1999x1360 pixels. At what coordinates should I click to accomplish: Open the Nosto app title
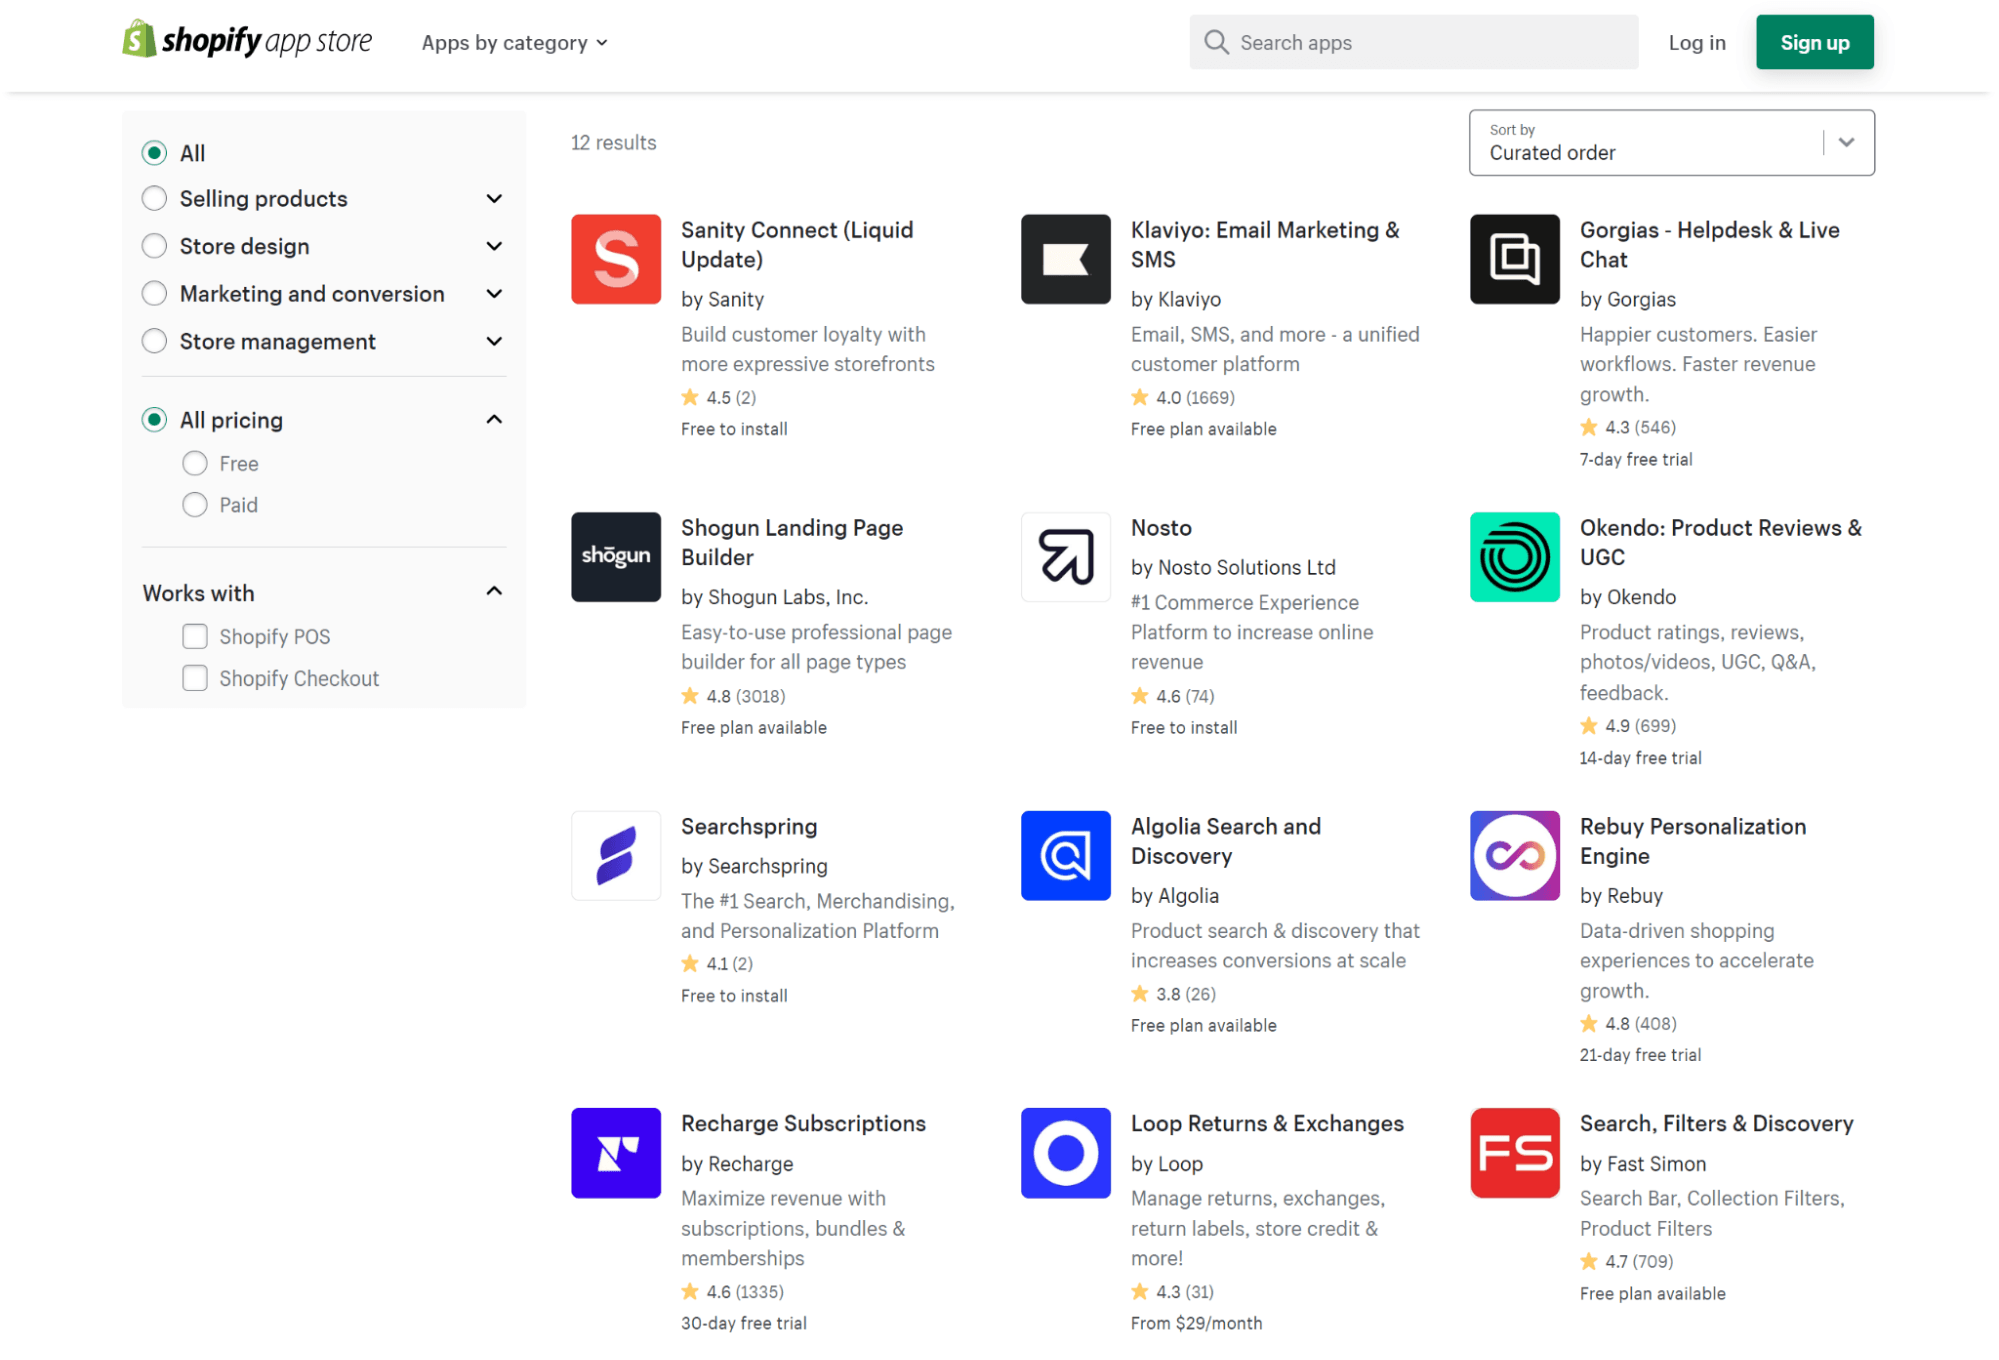pyautogui.click(x=1160, y=527)
